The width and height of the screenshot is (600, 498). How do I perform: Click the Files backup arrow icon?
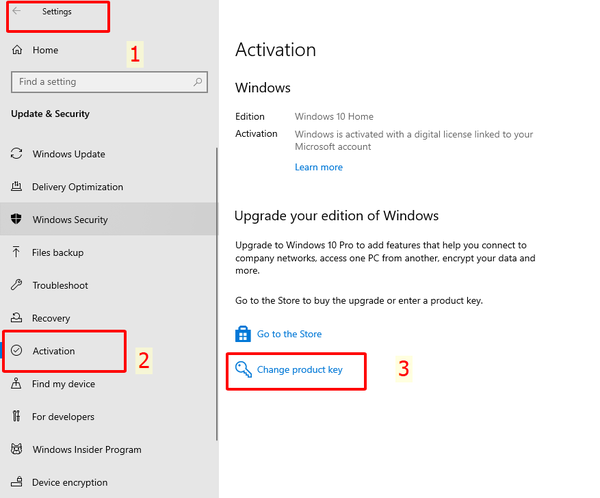coord(16,252)
